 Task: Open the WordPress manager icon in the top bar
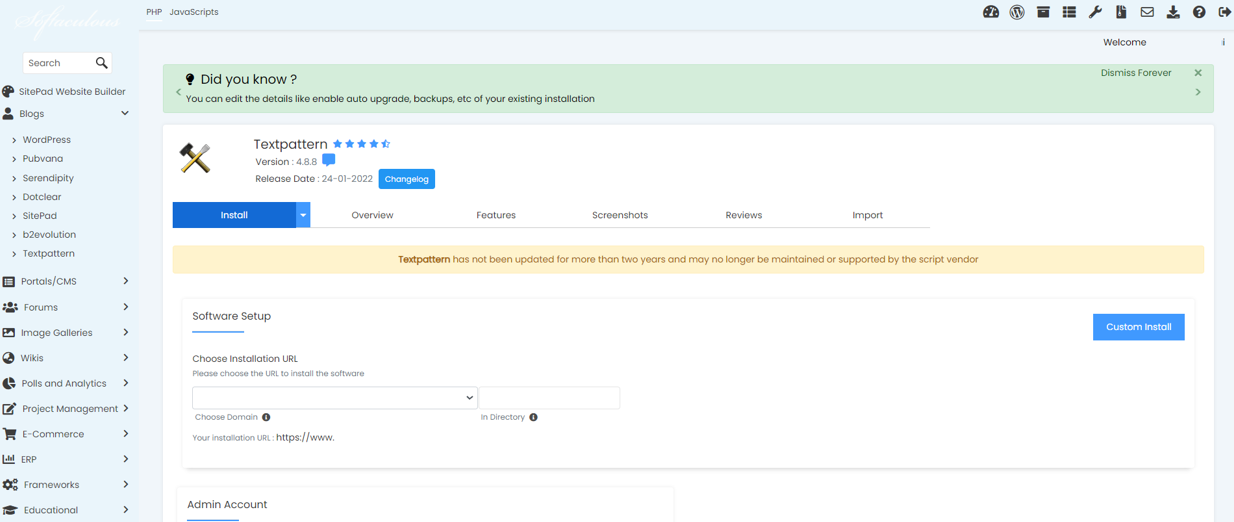click(x=1017, y=12)
